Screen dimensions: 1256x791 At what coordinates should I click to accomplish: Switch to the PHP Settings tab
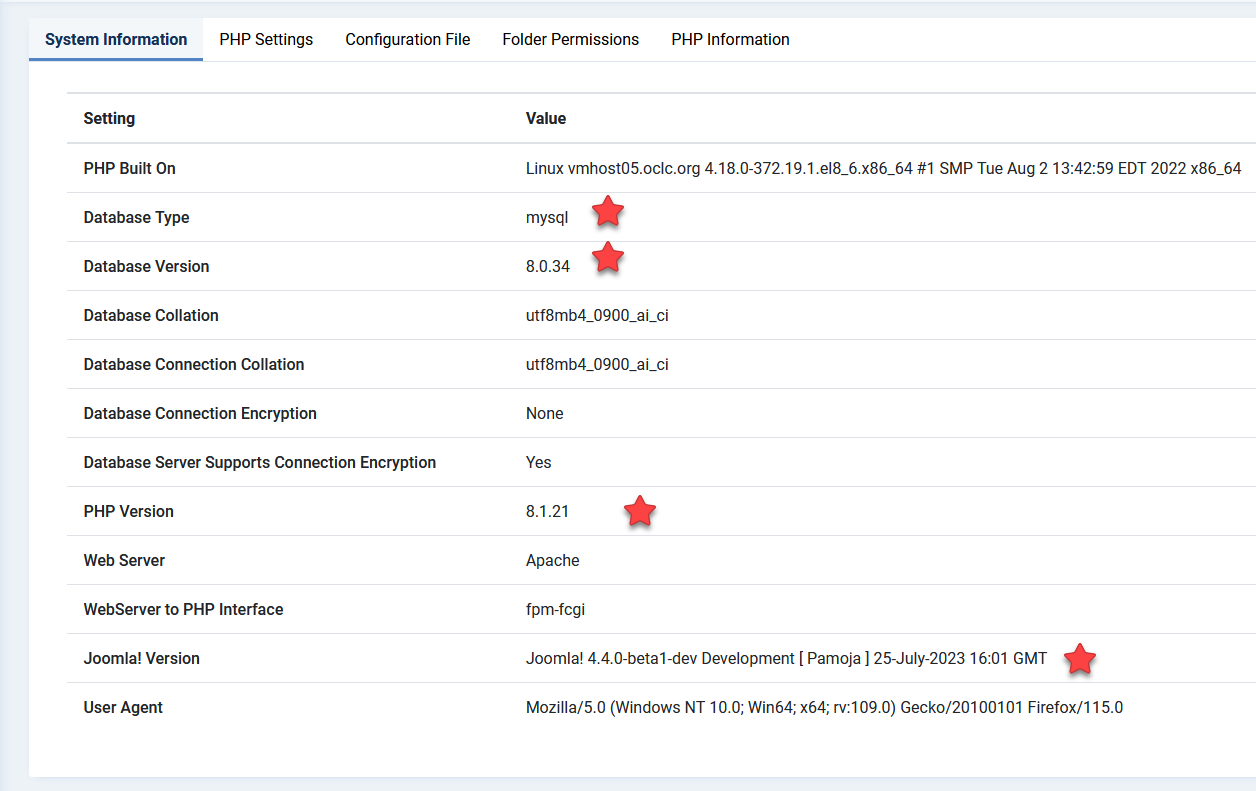click(266, 40)
